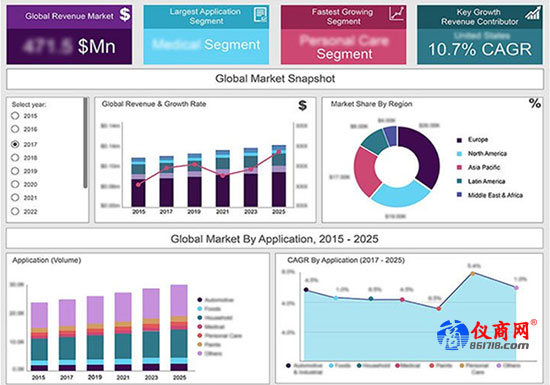
Task: Select year 2020 in the year list
Action: pos(15,184)
